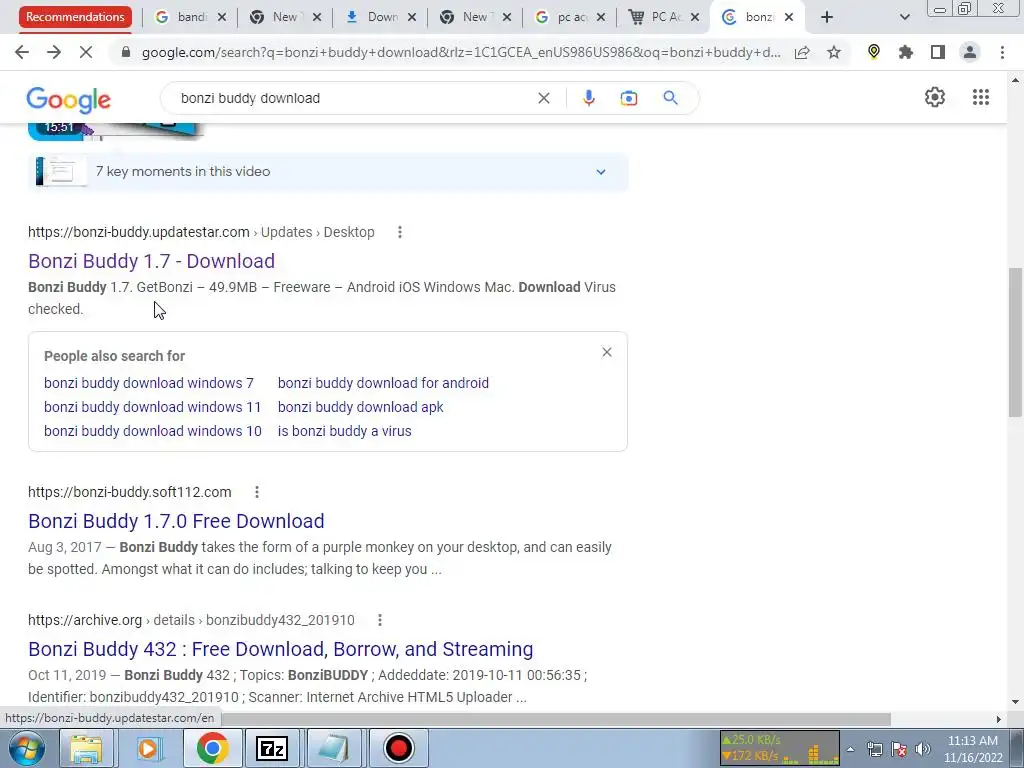This screenshot has width=1024, height=768.
Task: Submit search with the magnifier icon
Action: (670, 98)
